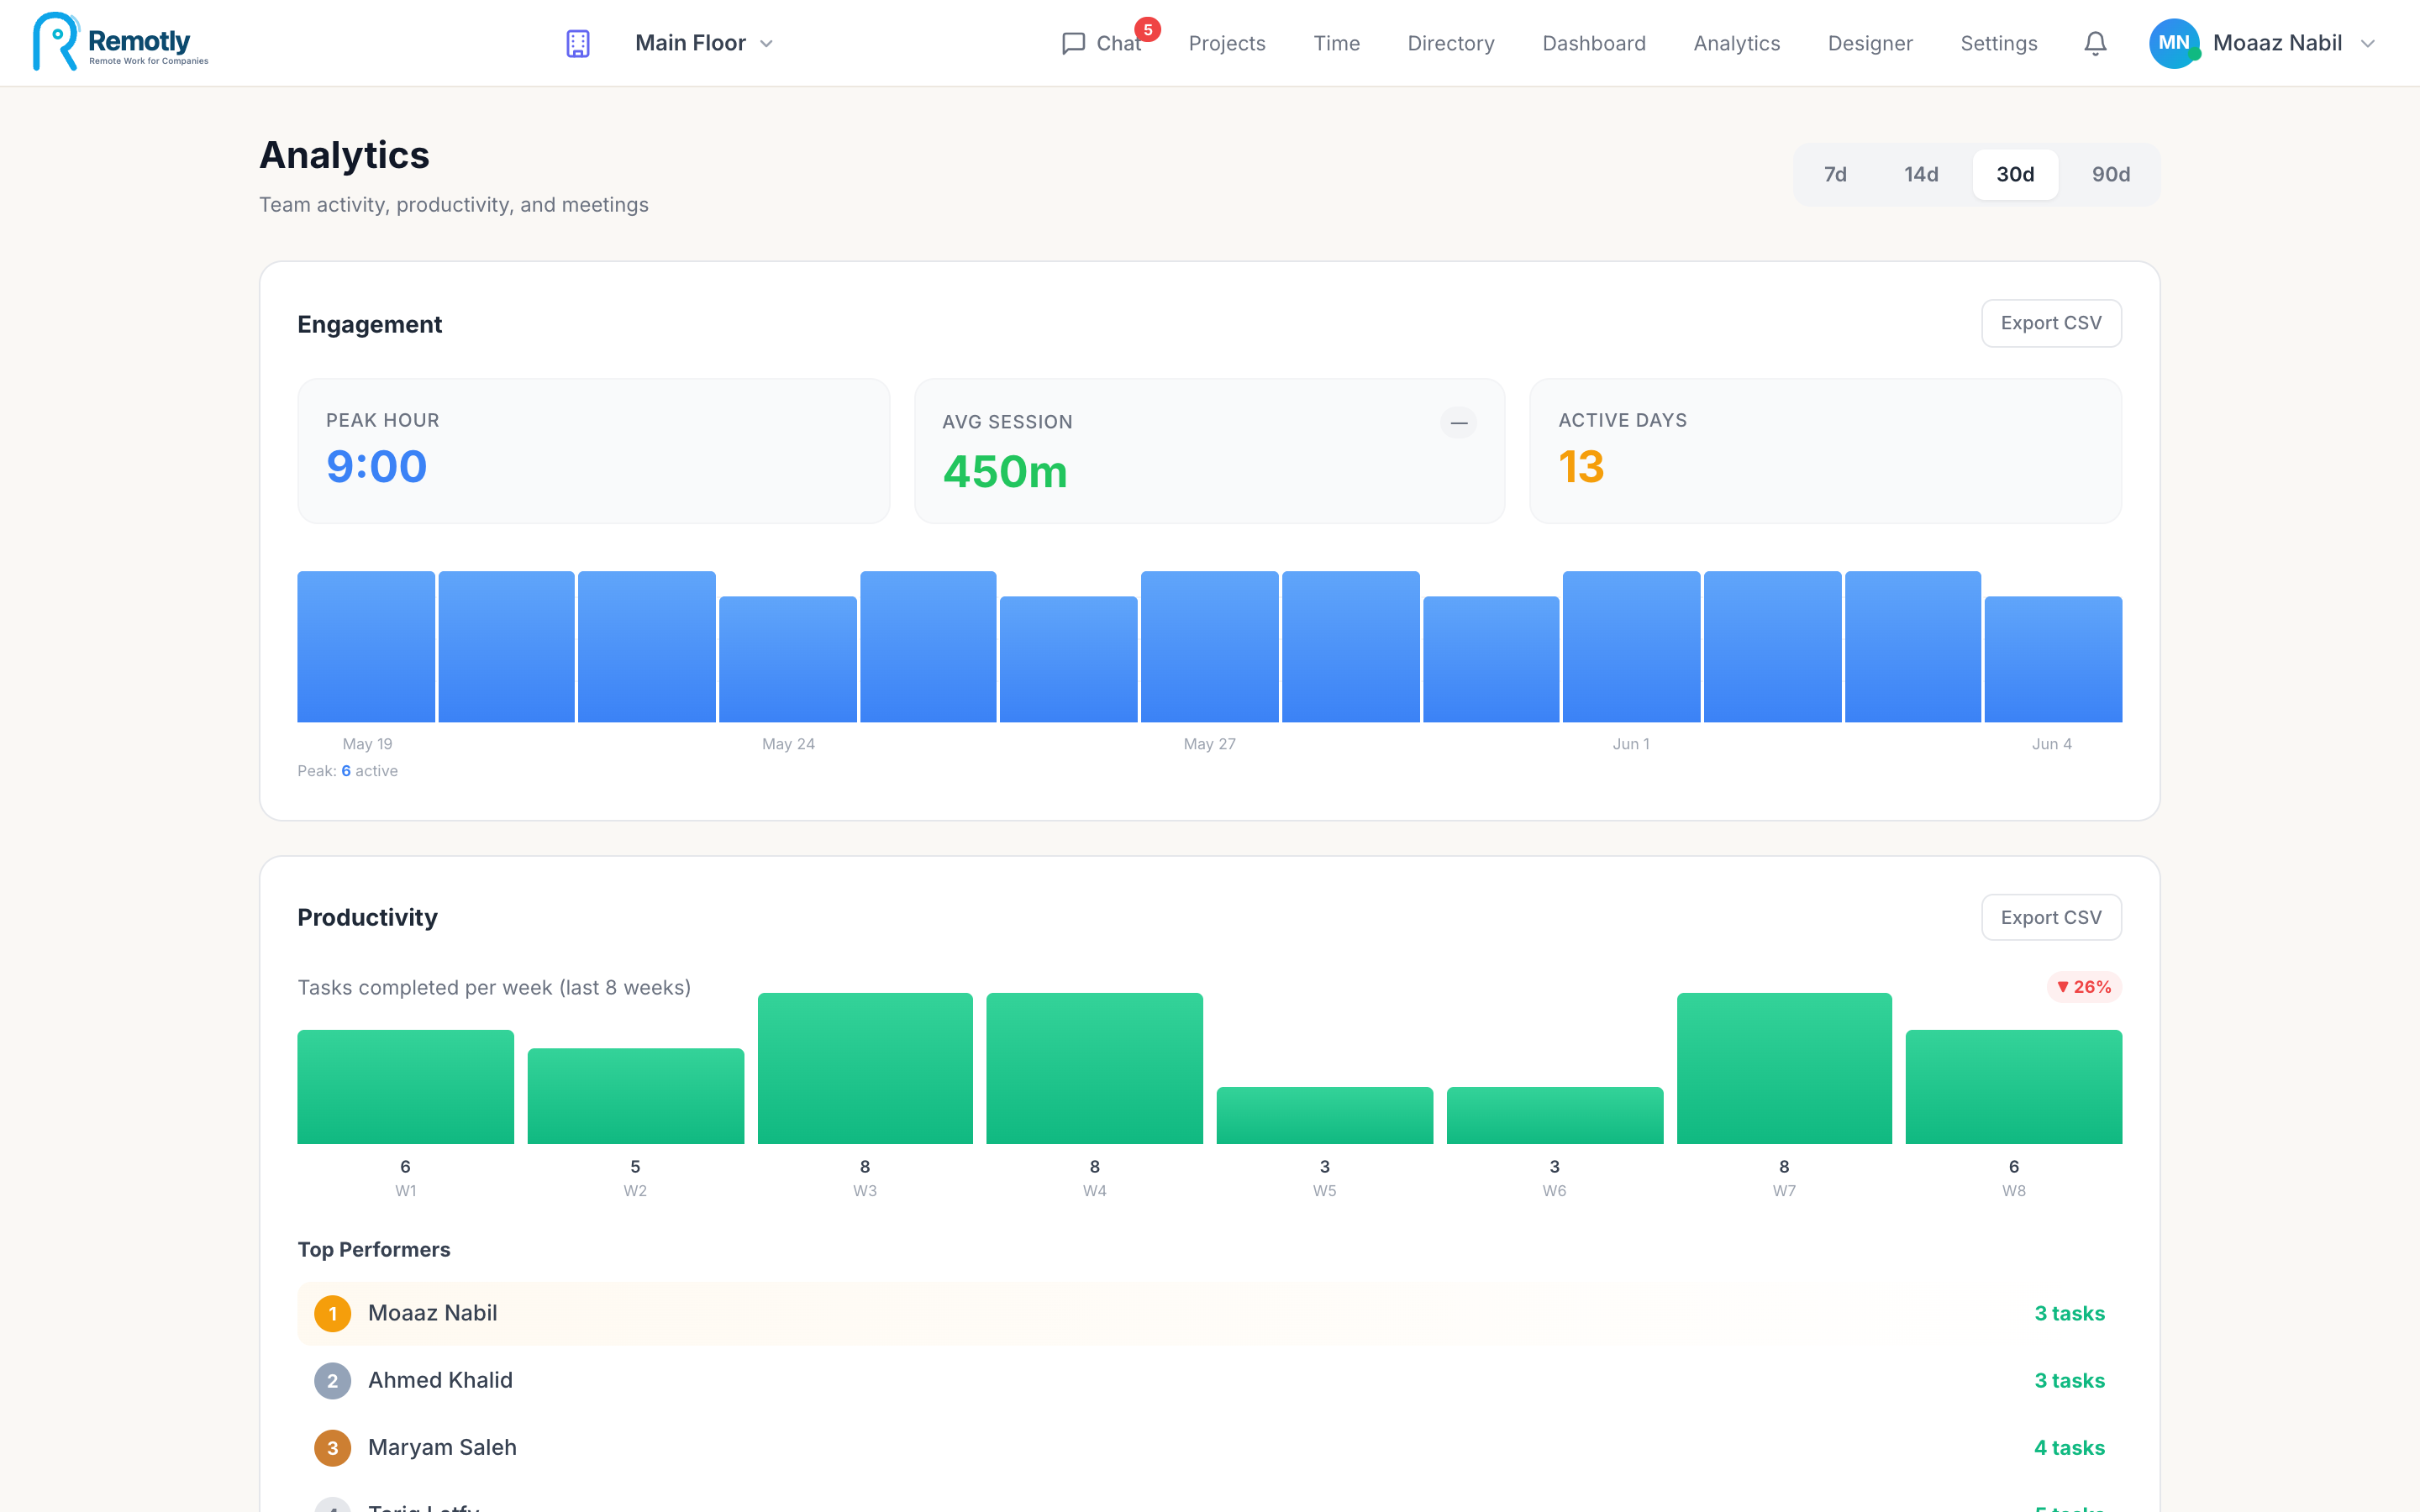The width and height of the screenshot is (2420, 1512).
Task: Open the notifications bell
Action: coord(2095,43)
